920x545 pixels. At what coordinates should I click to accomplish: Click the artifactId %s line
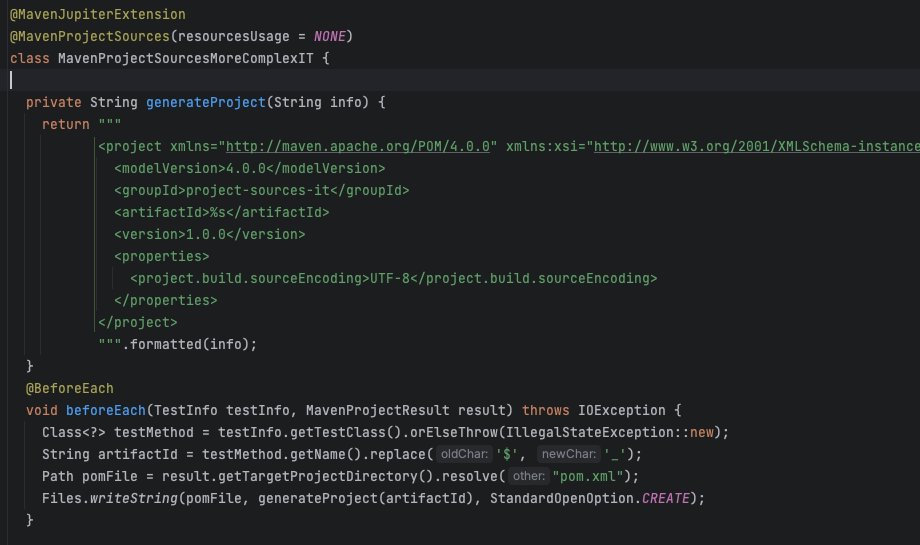[221, 212]
